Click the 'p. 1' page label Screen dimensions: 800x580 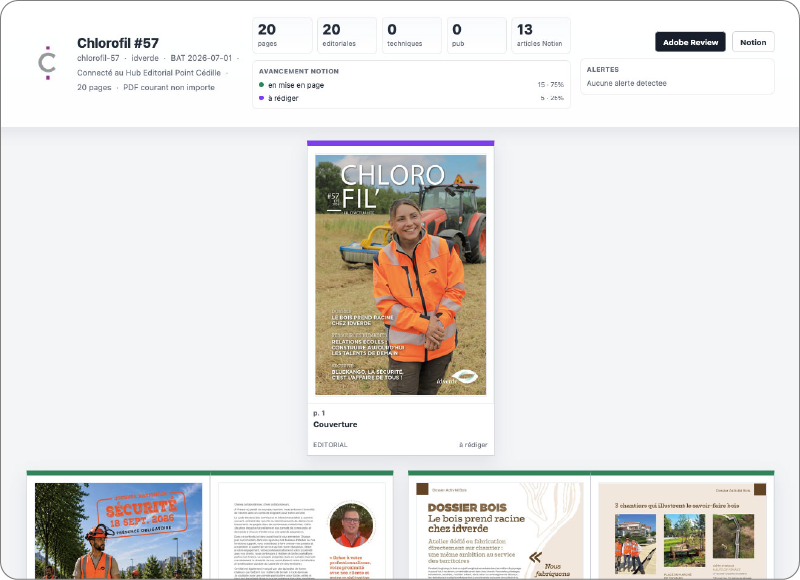pyautogui.click(x=319, y=413)
